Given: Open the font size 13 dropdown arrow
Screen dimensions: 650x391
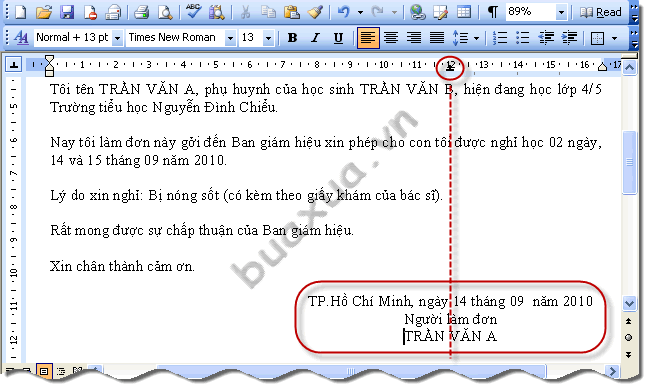Looking at the screenshot, I should [x=269, y=38].
